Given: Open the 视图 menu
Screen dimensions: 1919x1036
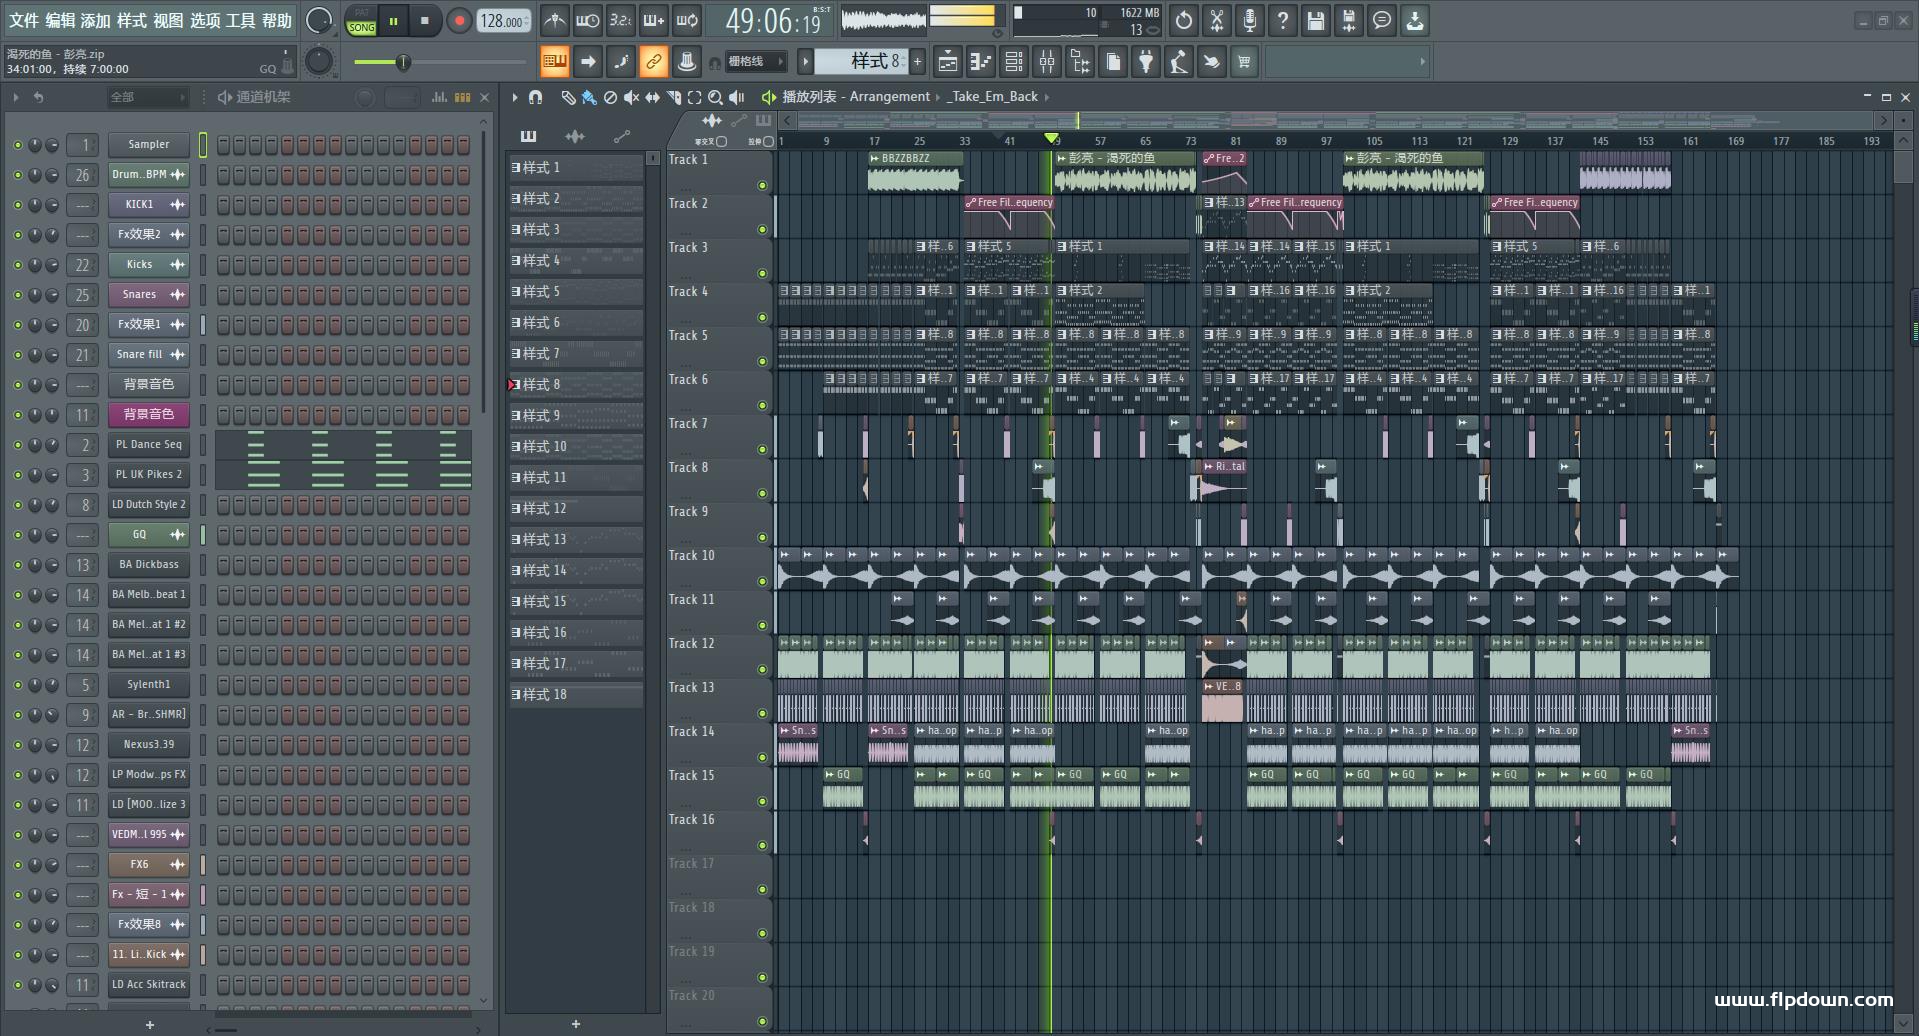Looking at the screenshot, I should [168, 20].
